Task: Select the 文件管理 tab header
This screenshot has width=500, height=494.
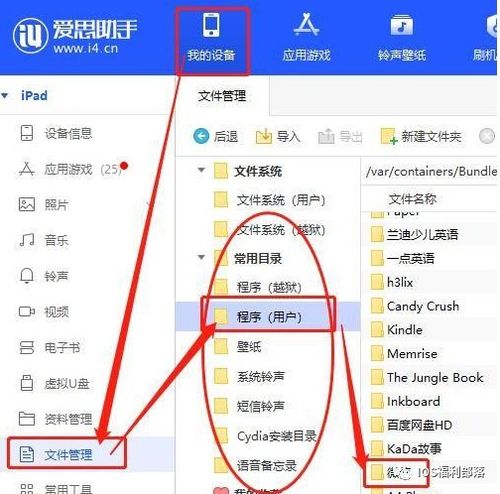Action: 222,96
